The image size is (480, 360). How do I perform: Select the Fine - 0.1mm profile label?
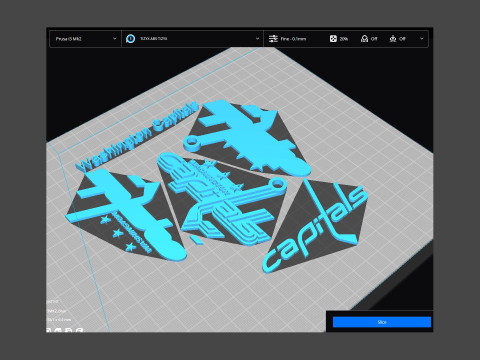pos(293,39)
